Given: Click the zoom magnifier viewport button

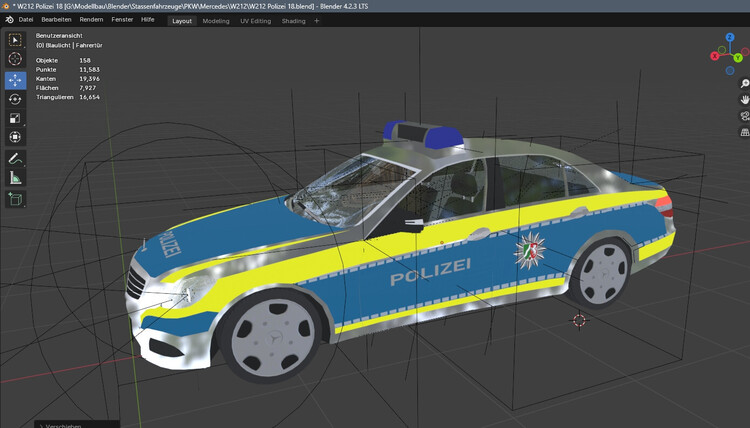Looking at the screenshot, I should 744,84.
